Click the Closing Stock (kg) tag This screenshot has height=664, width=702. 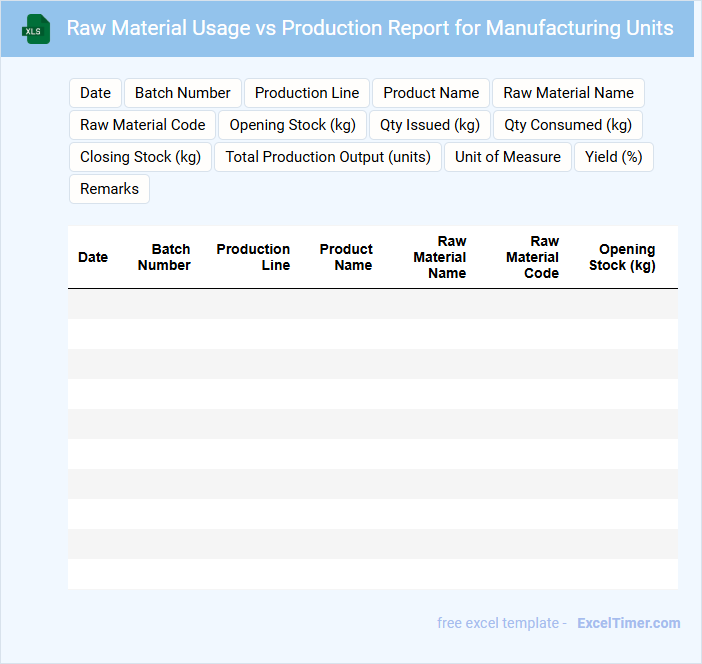tap(140, 157)
